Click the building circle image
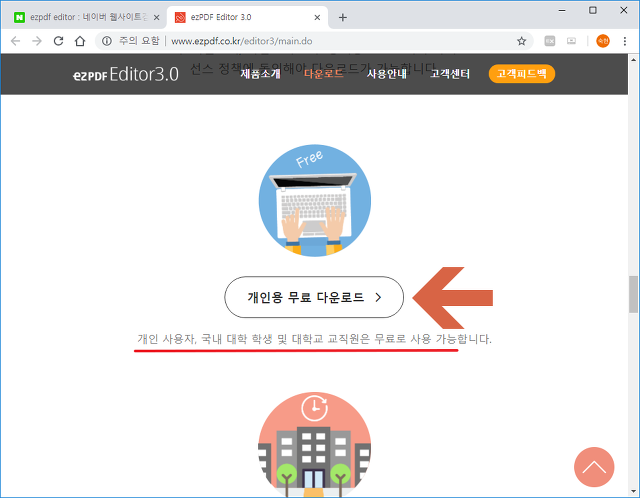Image resolution: width=640 pixels, height=498 pixels. point(315,445)
